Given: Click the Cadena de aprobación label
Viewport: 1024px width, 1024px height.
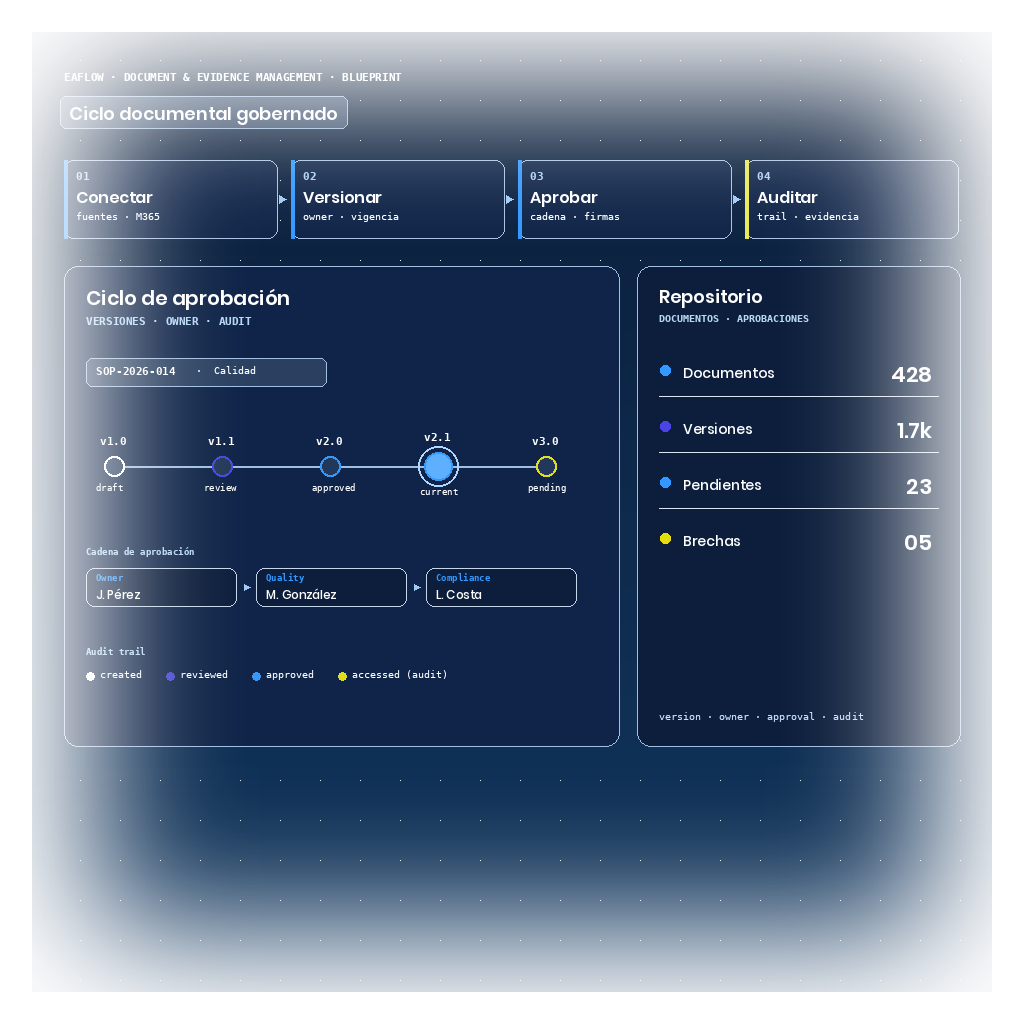Looking at the screenshot, I should 140,552.
